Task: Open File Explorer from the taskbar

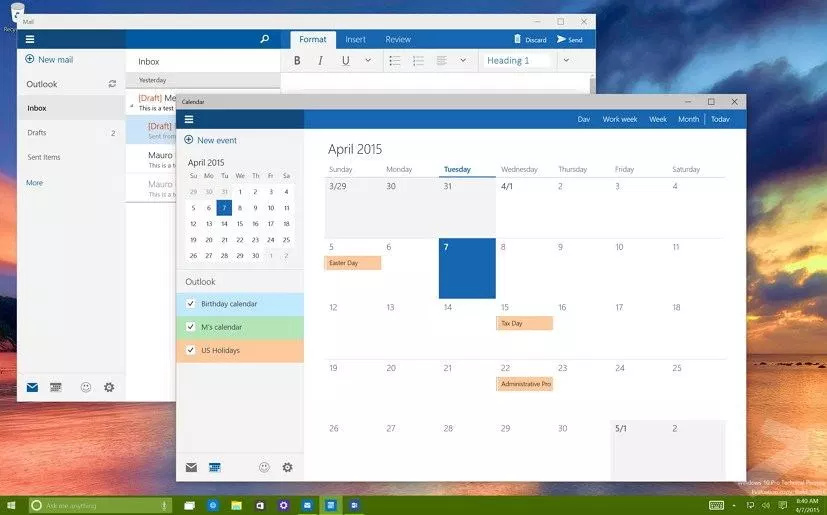Action: tap(236, 506)
